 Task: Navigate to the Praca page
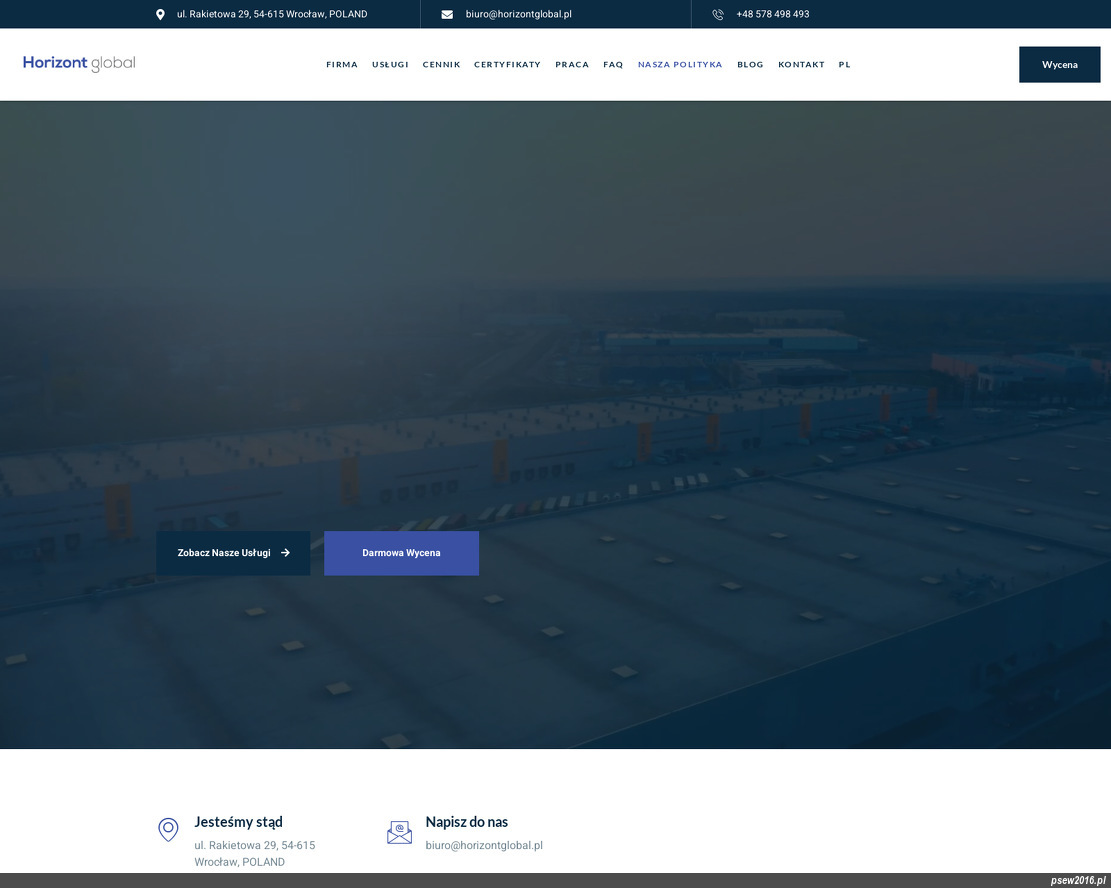click(x=572, y=64)
